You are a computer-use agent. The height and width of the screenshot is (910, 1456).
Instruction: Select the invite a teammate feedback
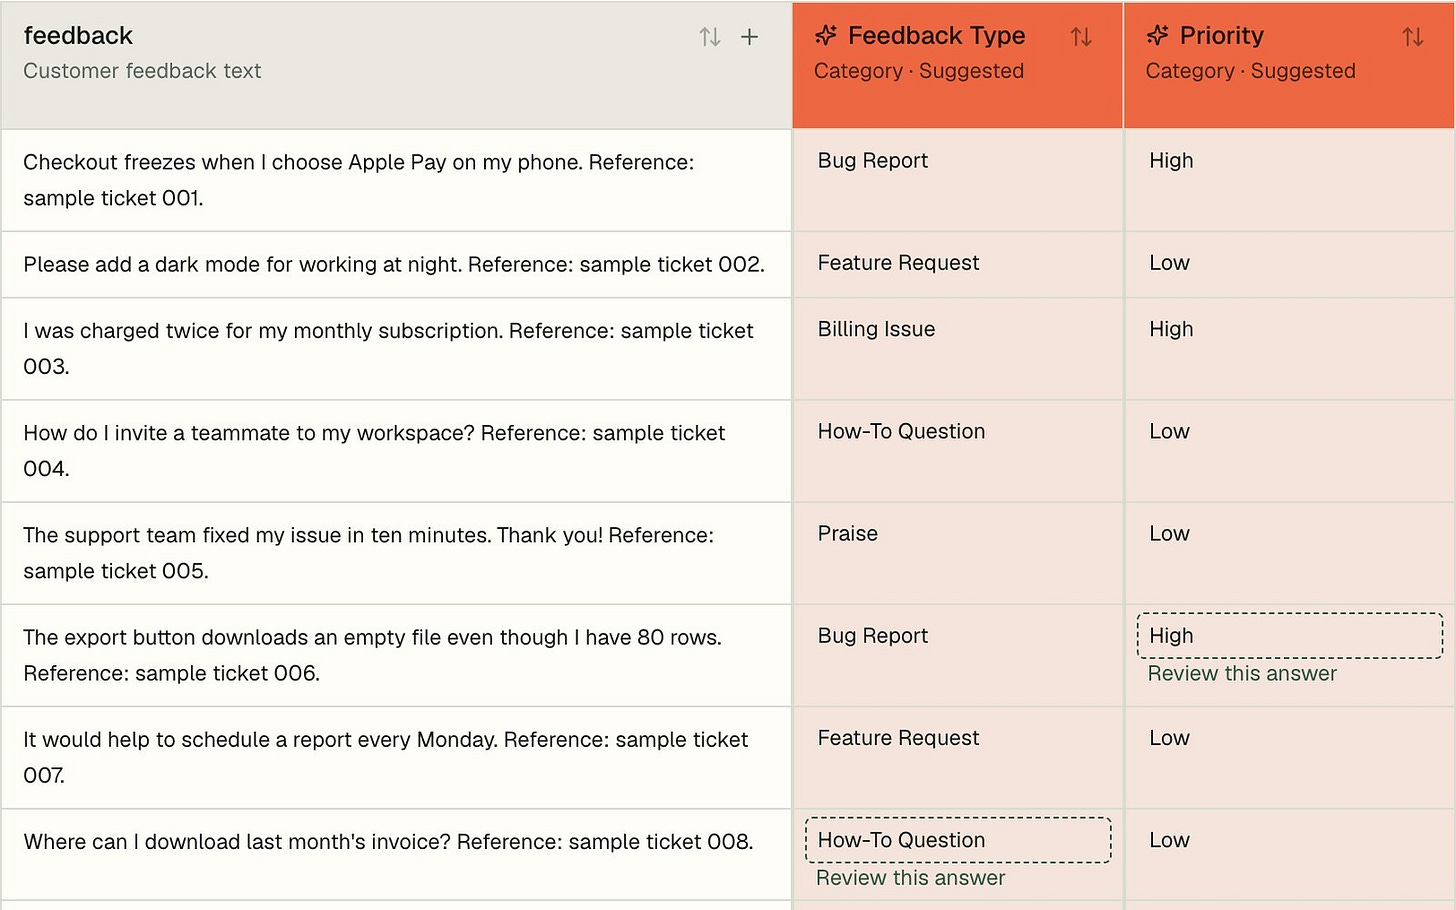[x=396, y=451]
